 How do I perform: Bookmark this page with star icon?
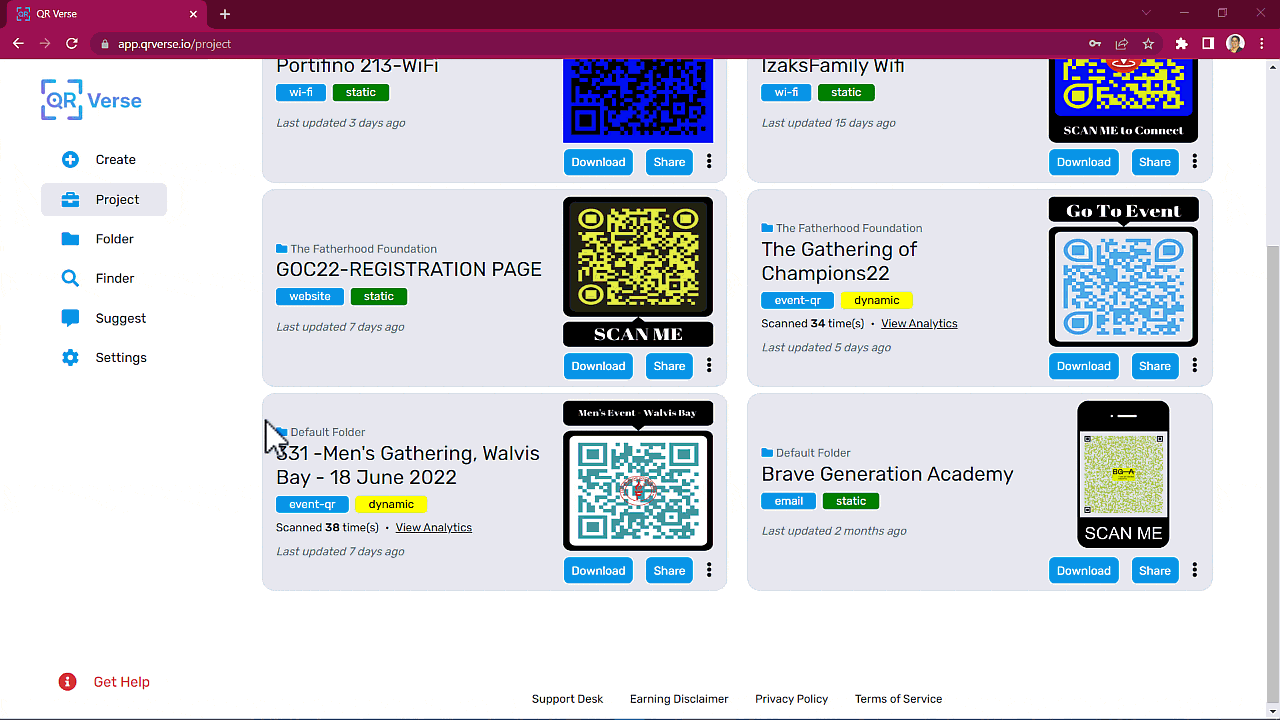(x=1148, y=44)
